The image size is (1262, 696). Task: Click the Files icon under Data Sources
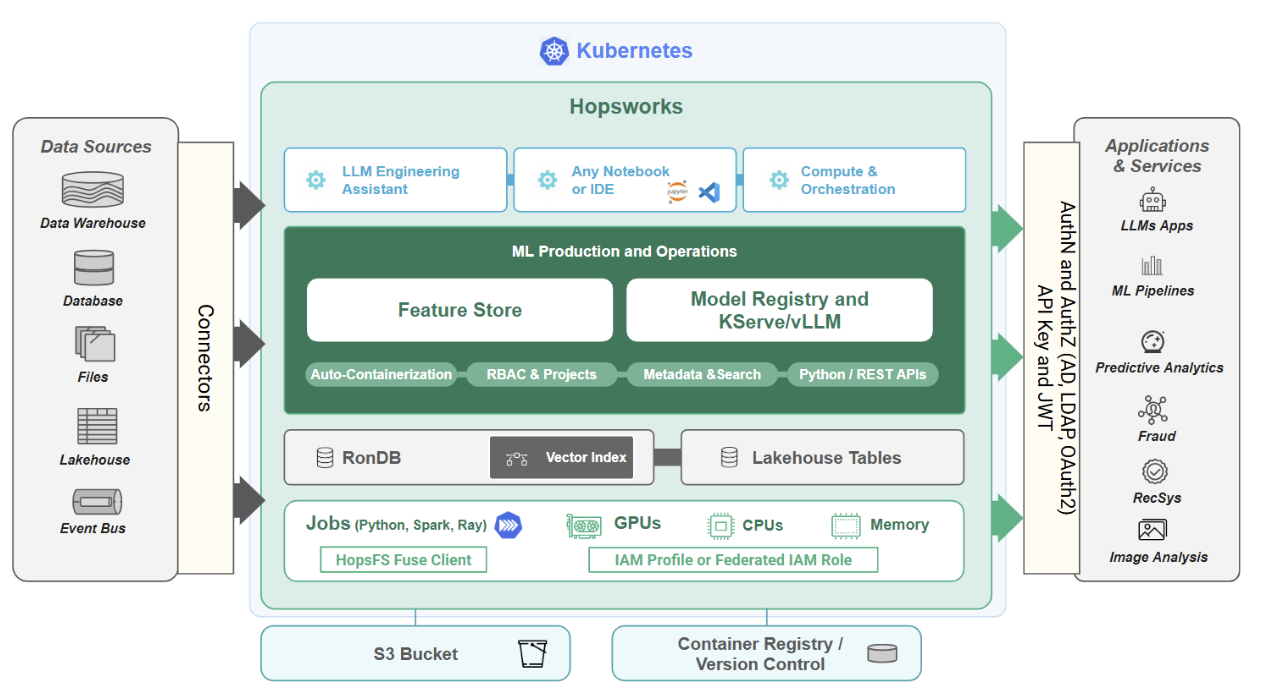(x=94, y=344)
